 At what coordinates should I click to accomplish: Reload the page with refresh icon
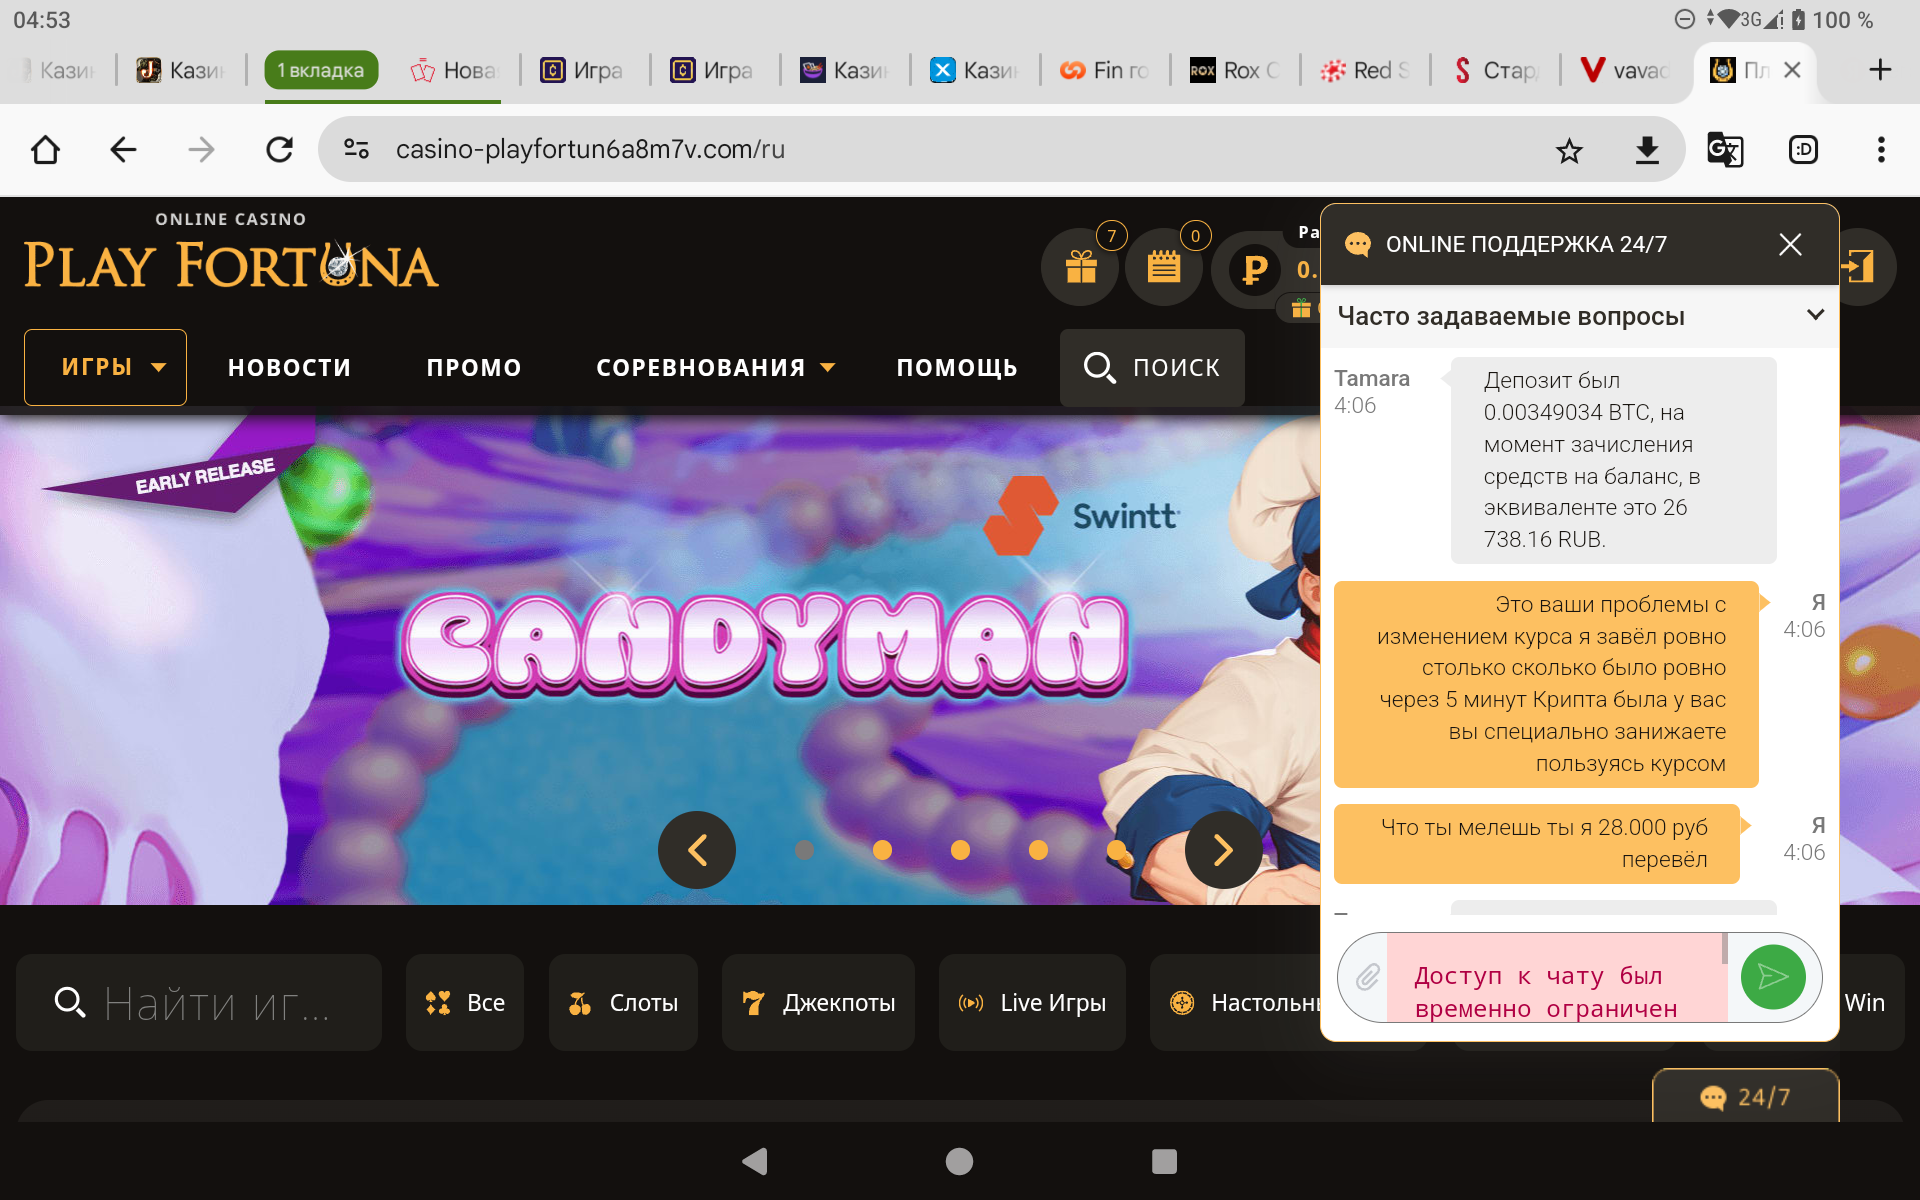279,150
